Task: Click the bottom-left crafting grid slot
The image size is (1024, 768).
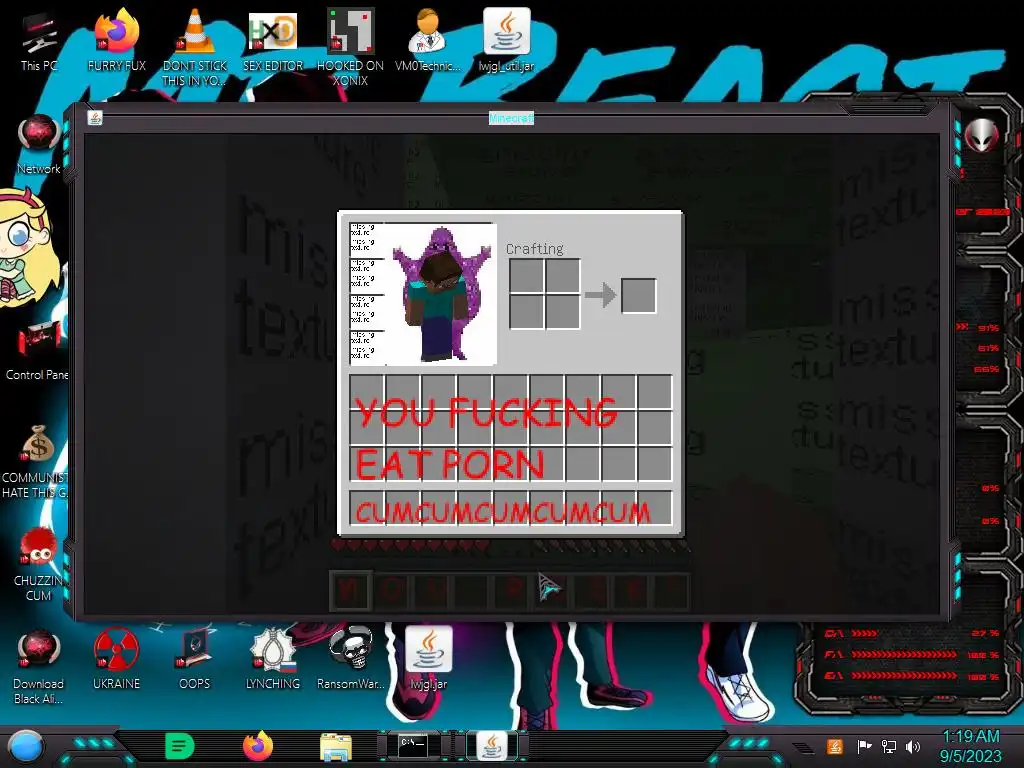Action: point(526,312)
